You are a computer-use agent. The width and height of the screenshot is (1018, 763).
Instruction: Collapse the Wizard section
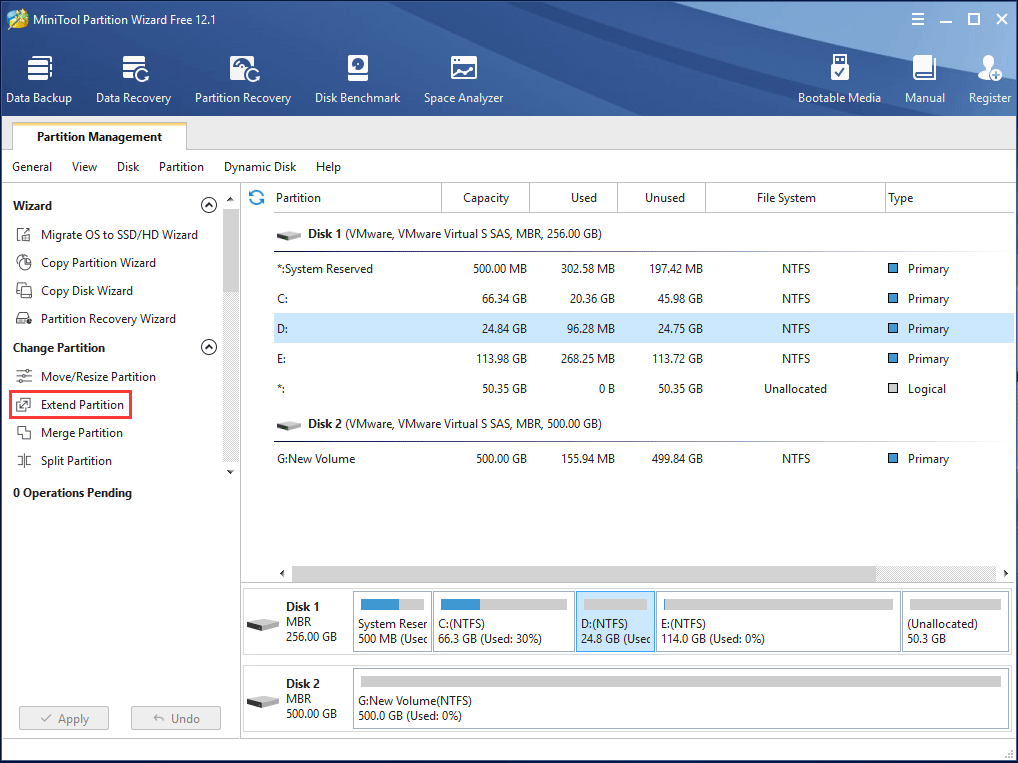pos(209,205)
